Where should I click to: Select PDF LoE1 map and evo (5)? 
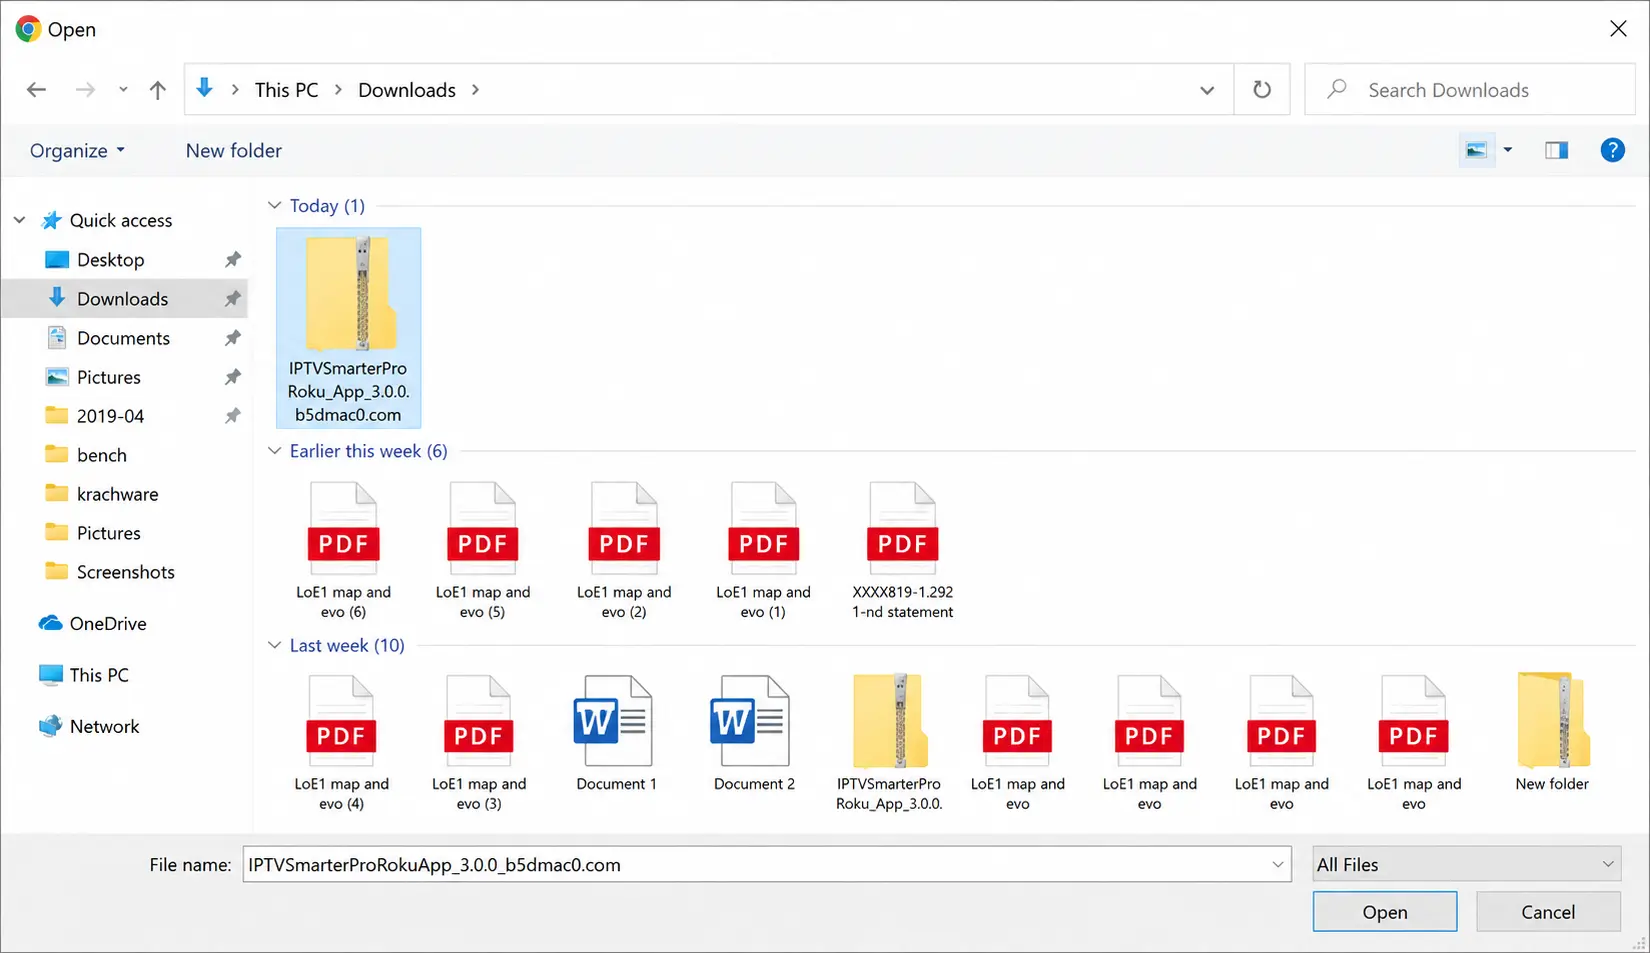point(483,551)
